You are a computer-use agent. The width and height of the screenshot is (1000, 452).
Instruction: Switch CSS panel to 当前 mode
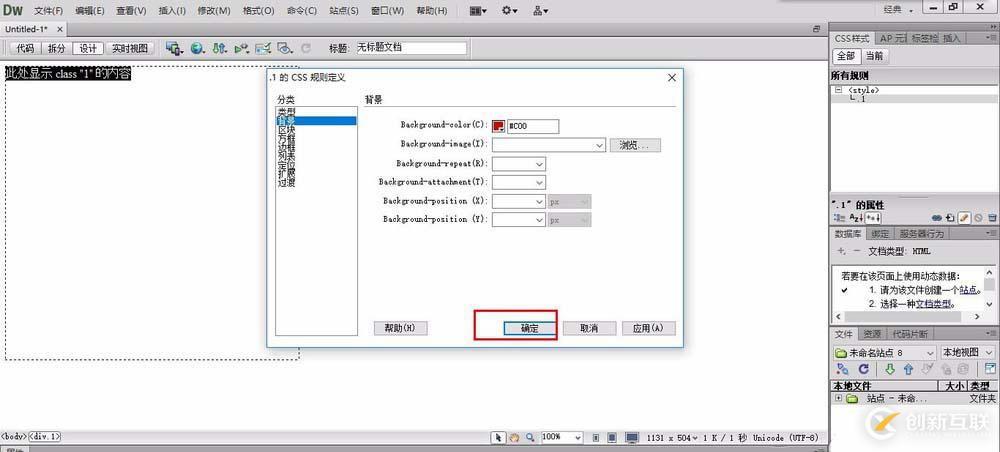tap(874, 56)
